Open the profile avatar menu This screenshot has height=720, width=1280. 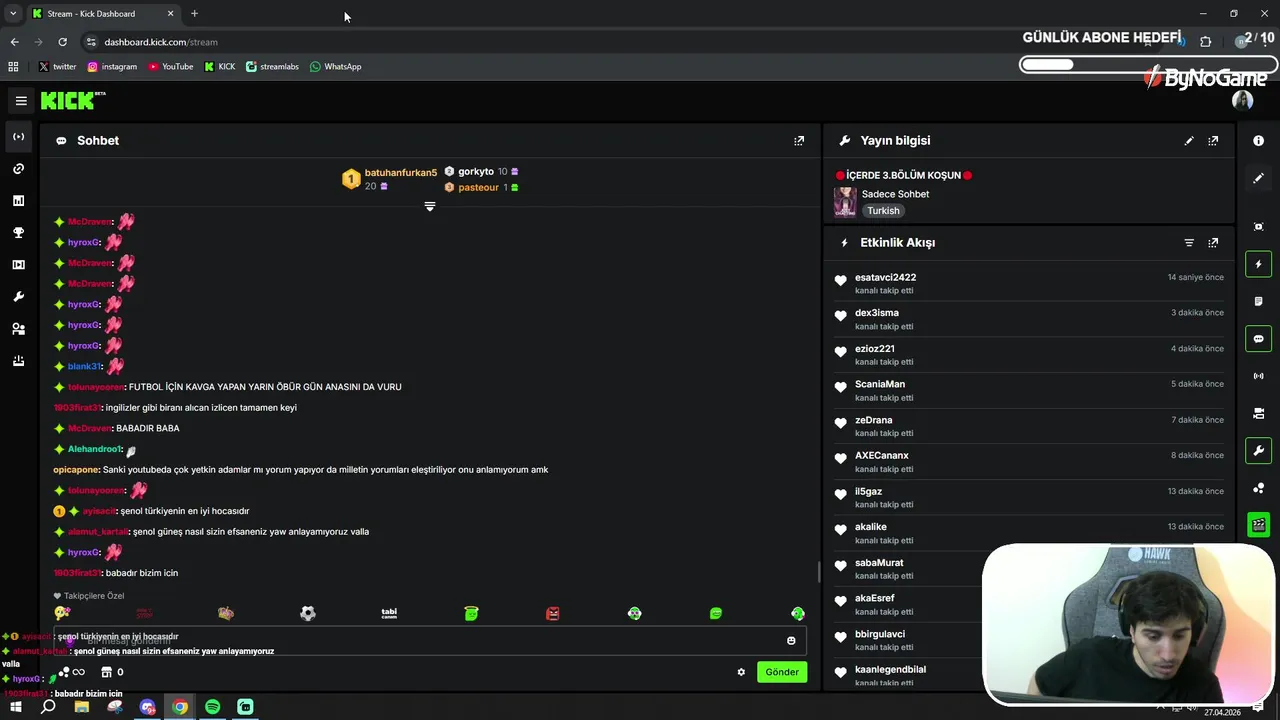click(1243, 100)
